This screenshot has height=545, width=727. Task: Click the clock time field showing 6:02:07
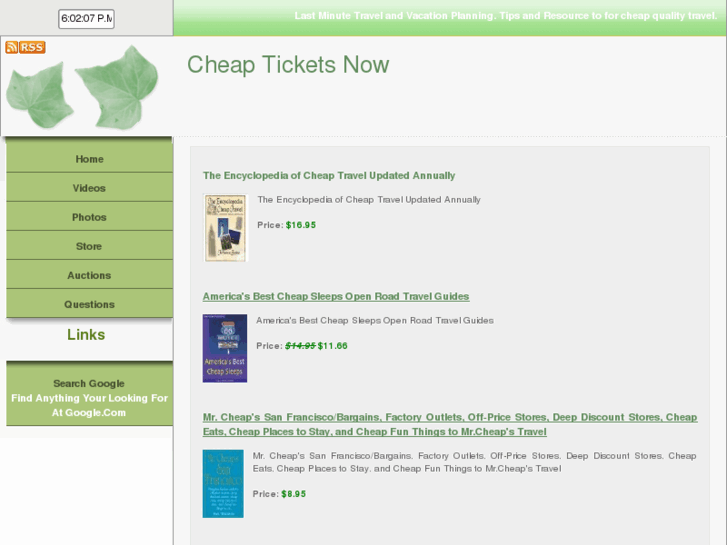[x=86, y=19]
